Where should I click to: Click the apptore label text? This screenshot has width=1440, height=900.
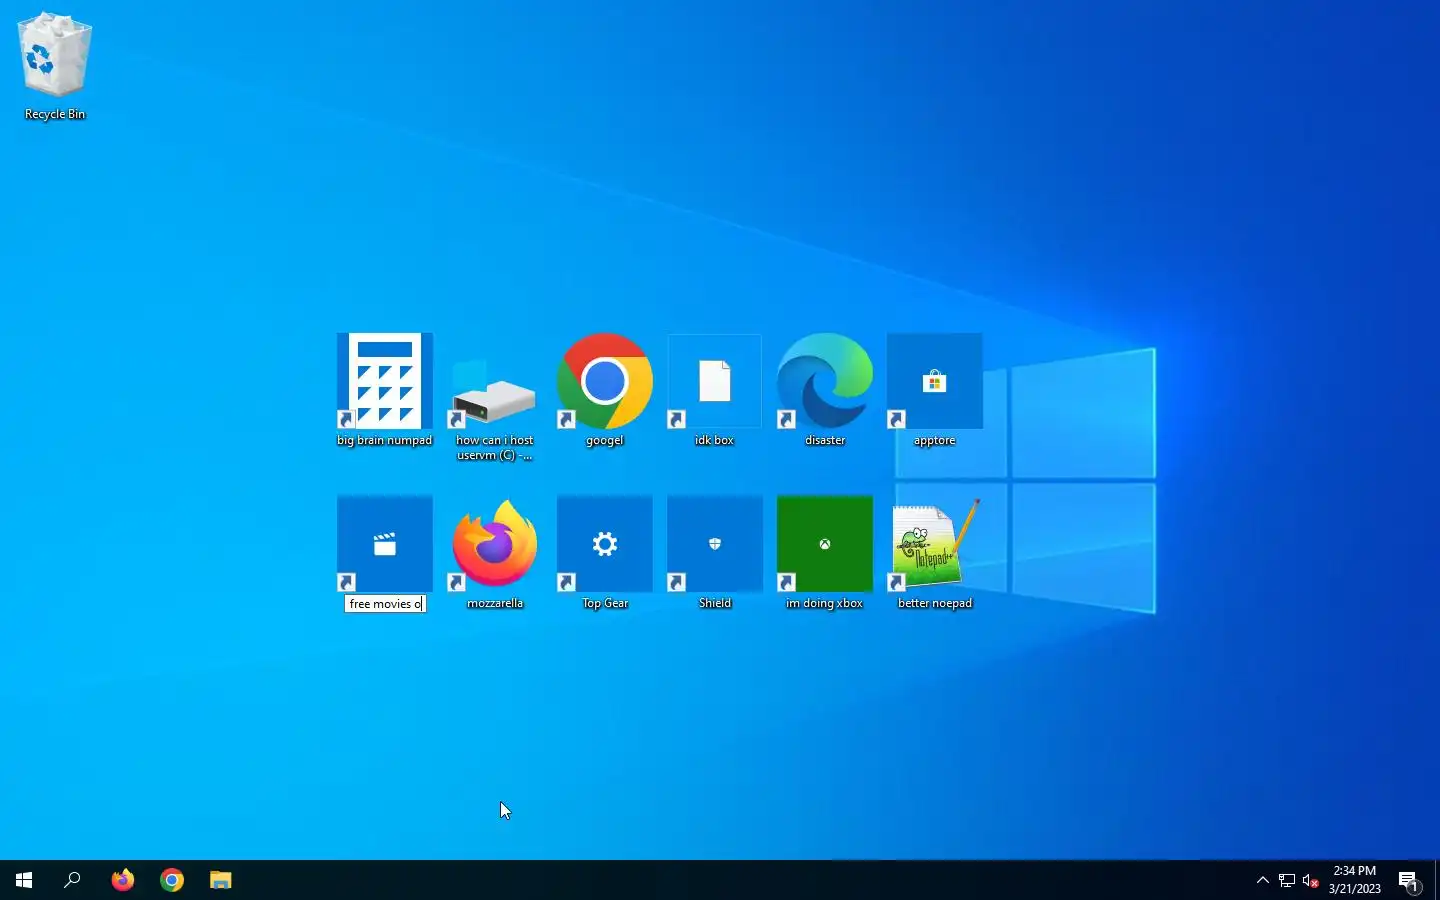click(x=935, y=440)
